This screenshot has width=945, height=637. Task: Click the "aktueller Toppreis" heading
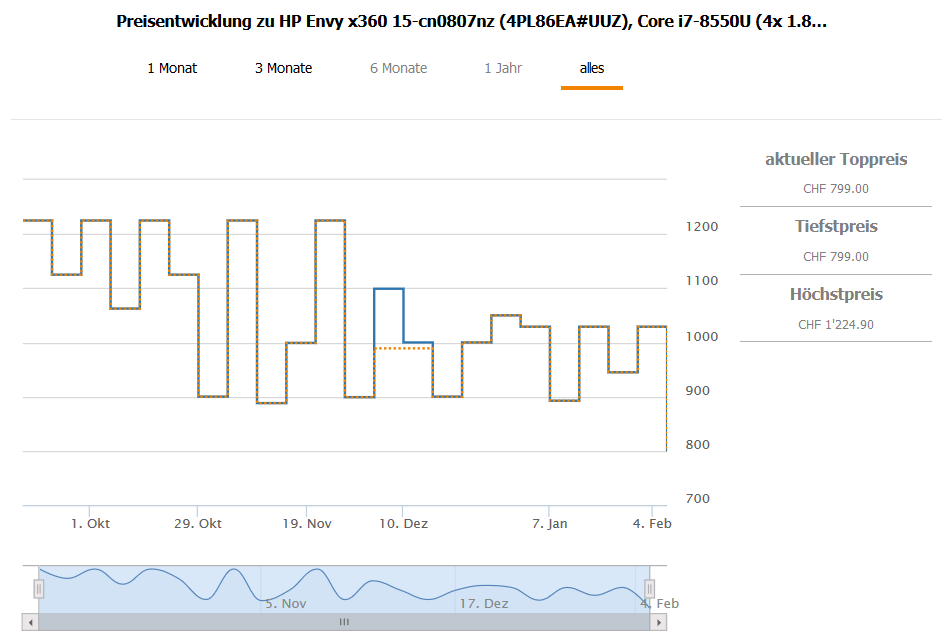click(x=836, y=160)
